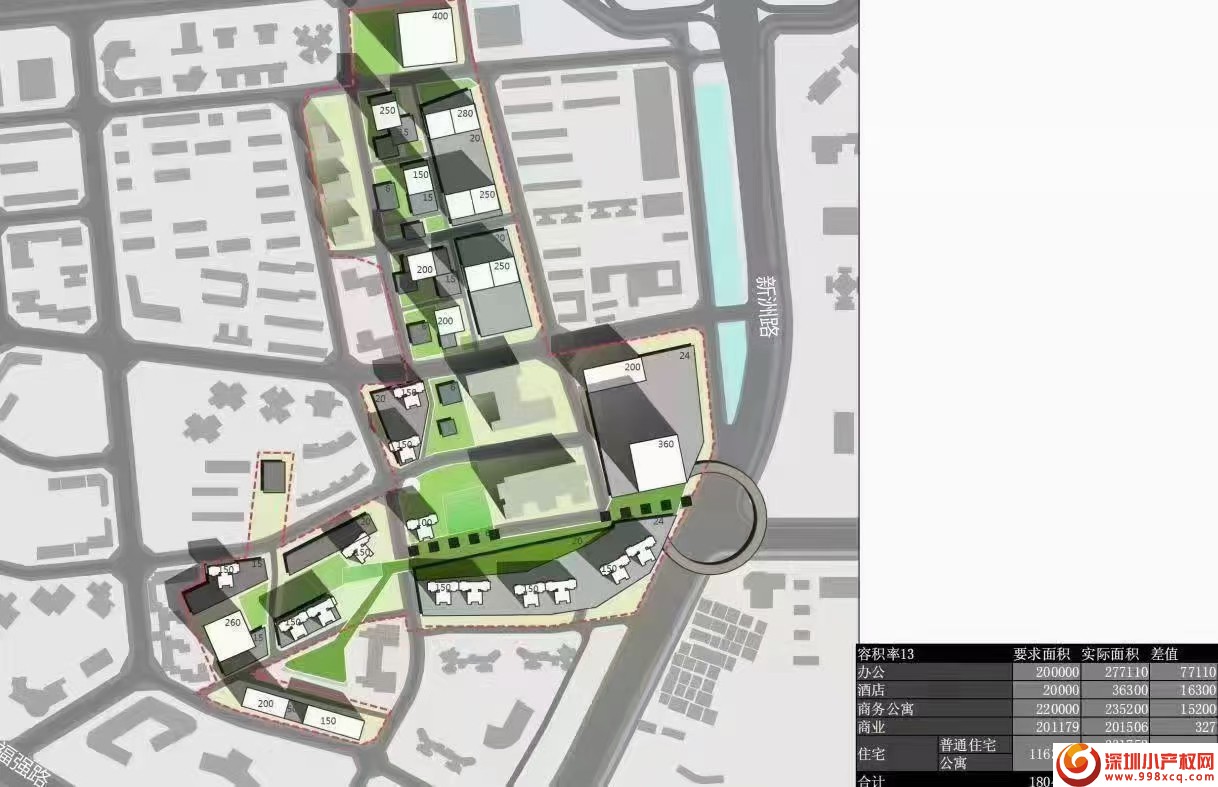Click the 容积率13 table title
Image resolution: width=1218 pixels, height=787 pixels.
tap(886, 654)
